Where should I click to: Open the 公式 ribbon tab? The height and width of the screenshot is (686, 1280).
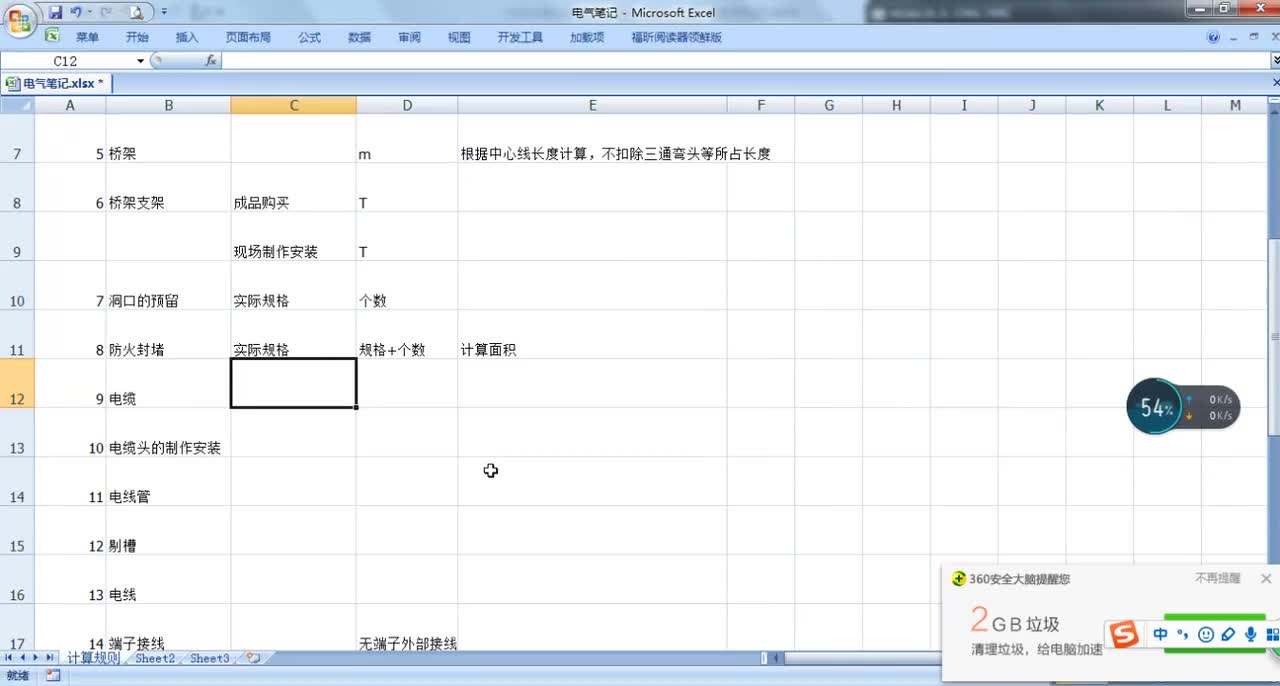[309, 37]
